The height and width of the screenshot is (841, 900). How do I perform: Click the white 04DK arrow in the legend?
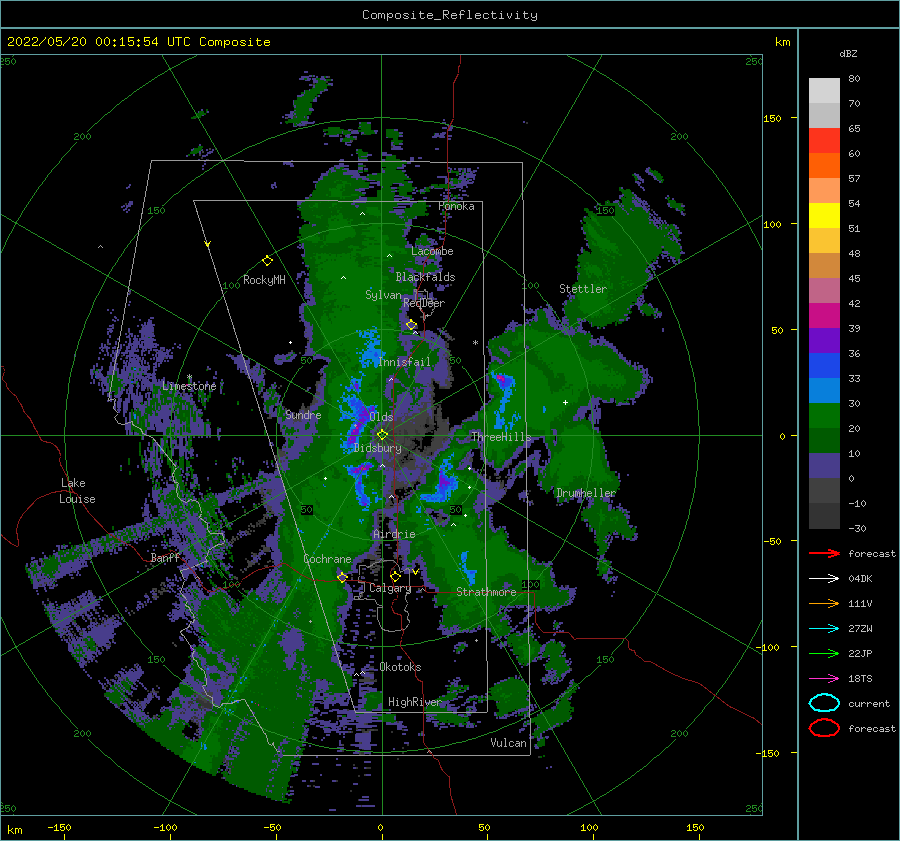click(824, 579)
